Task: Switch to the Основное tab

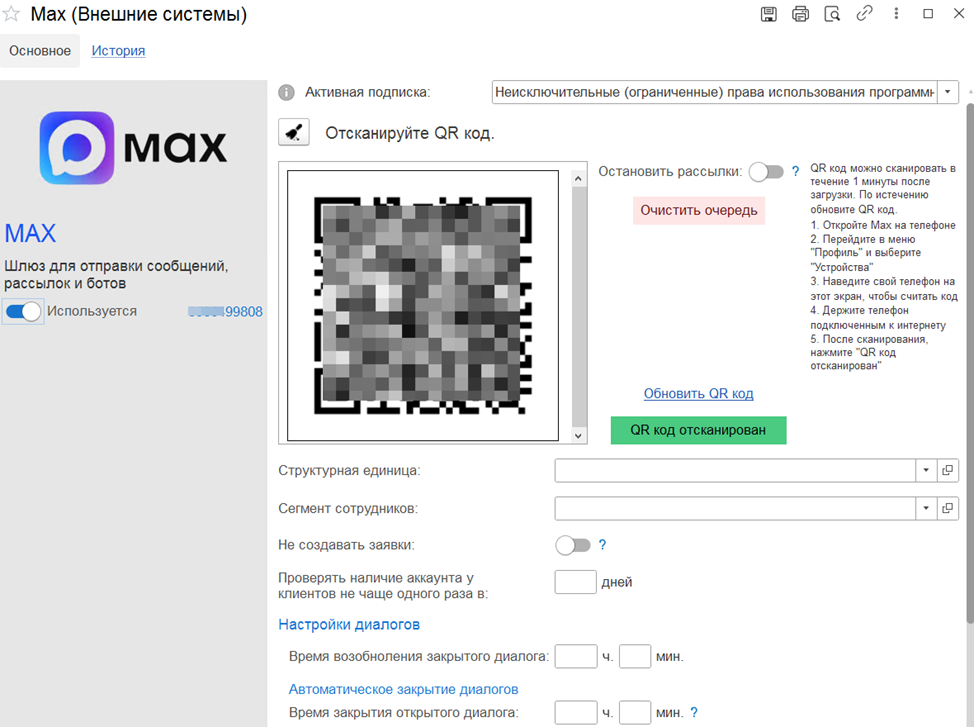Action: coord(40,51)
